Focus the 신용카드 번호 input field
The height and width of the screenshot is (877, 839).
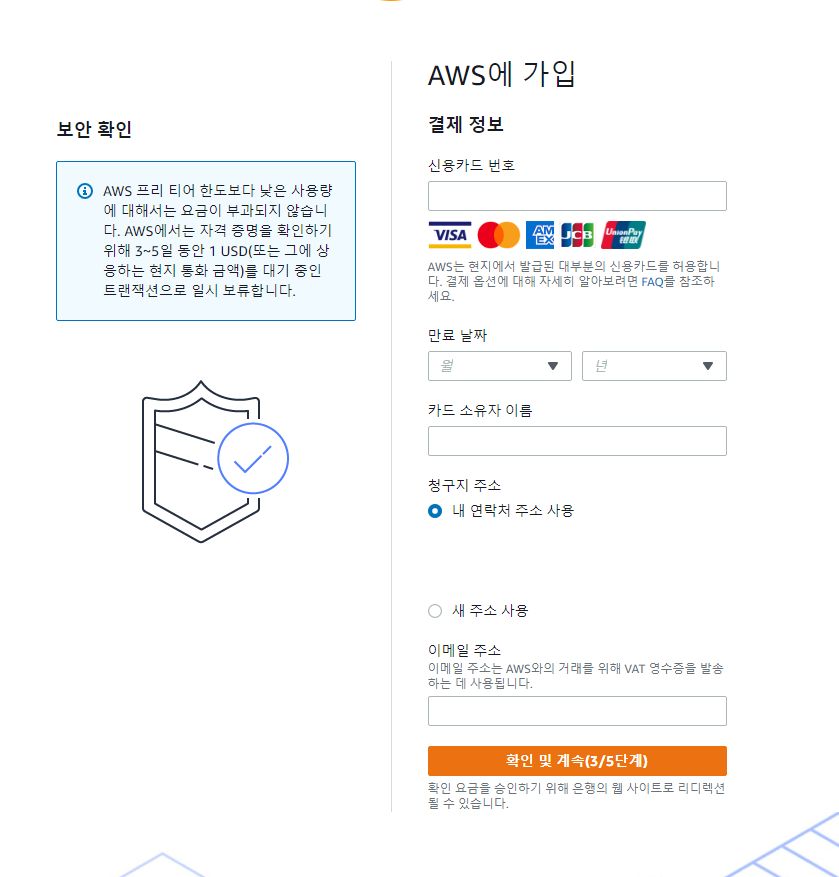pos(577,196)
